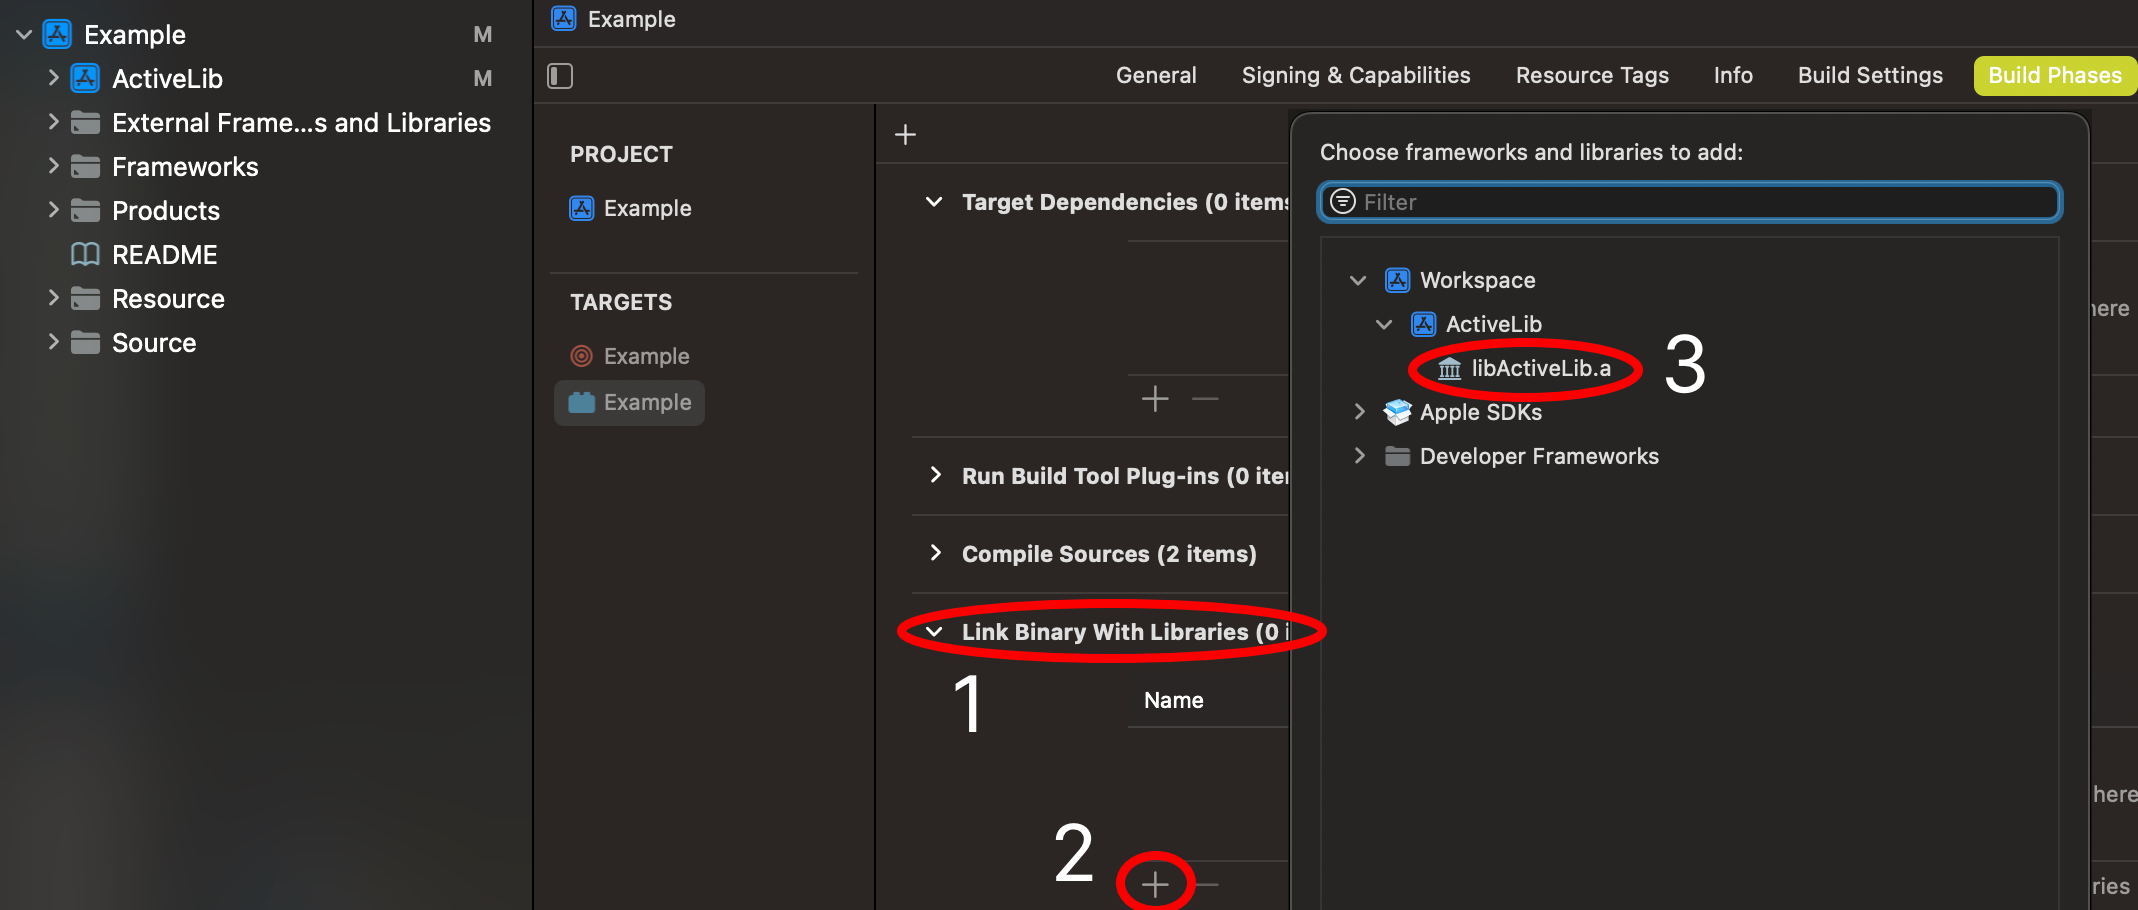Add target dependency with plus button
This screenshot has width=2138, height=910.
pyautogui.click(x=1155, y=399)
